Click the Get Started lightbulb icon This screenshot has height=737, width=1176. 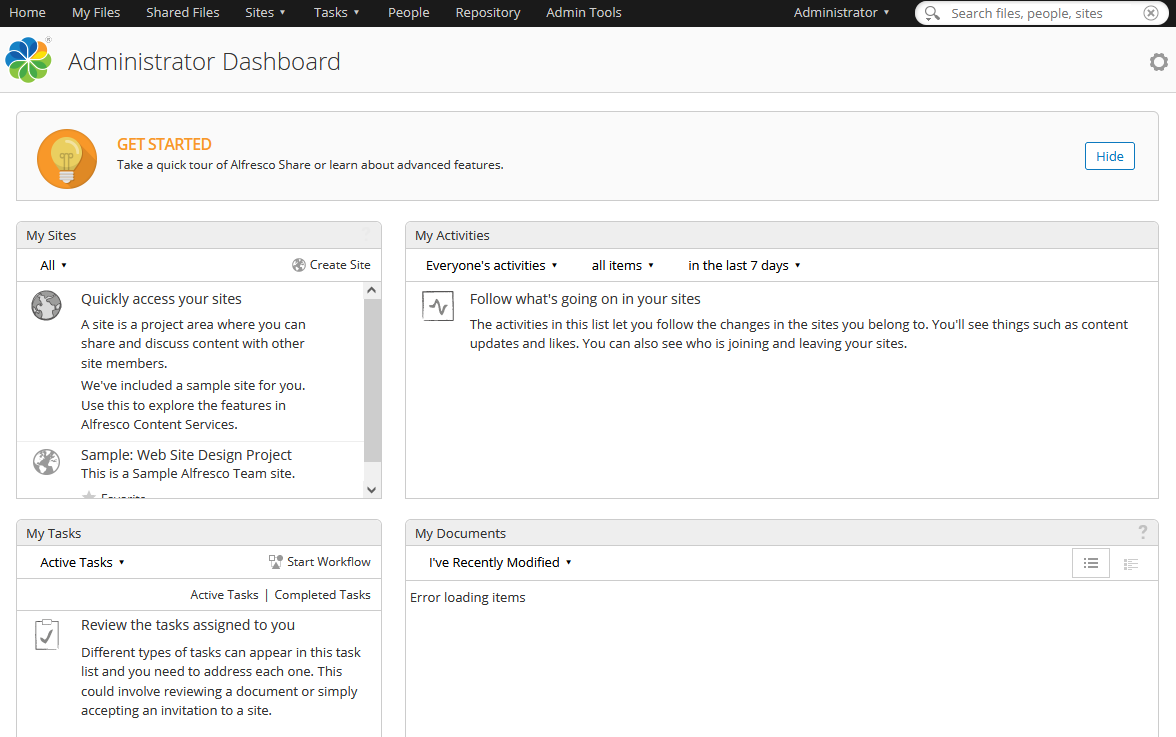click(x=66, y=158)
